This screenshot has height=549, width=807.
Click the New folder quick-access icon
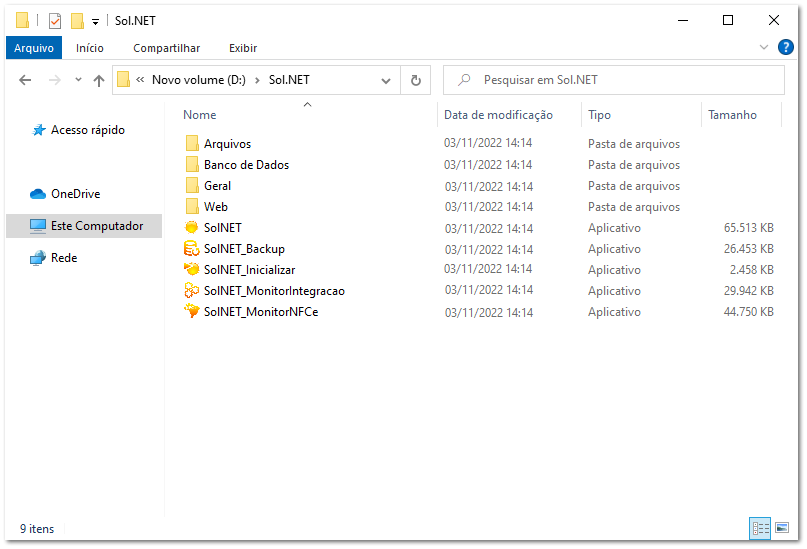(77, 21)
